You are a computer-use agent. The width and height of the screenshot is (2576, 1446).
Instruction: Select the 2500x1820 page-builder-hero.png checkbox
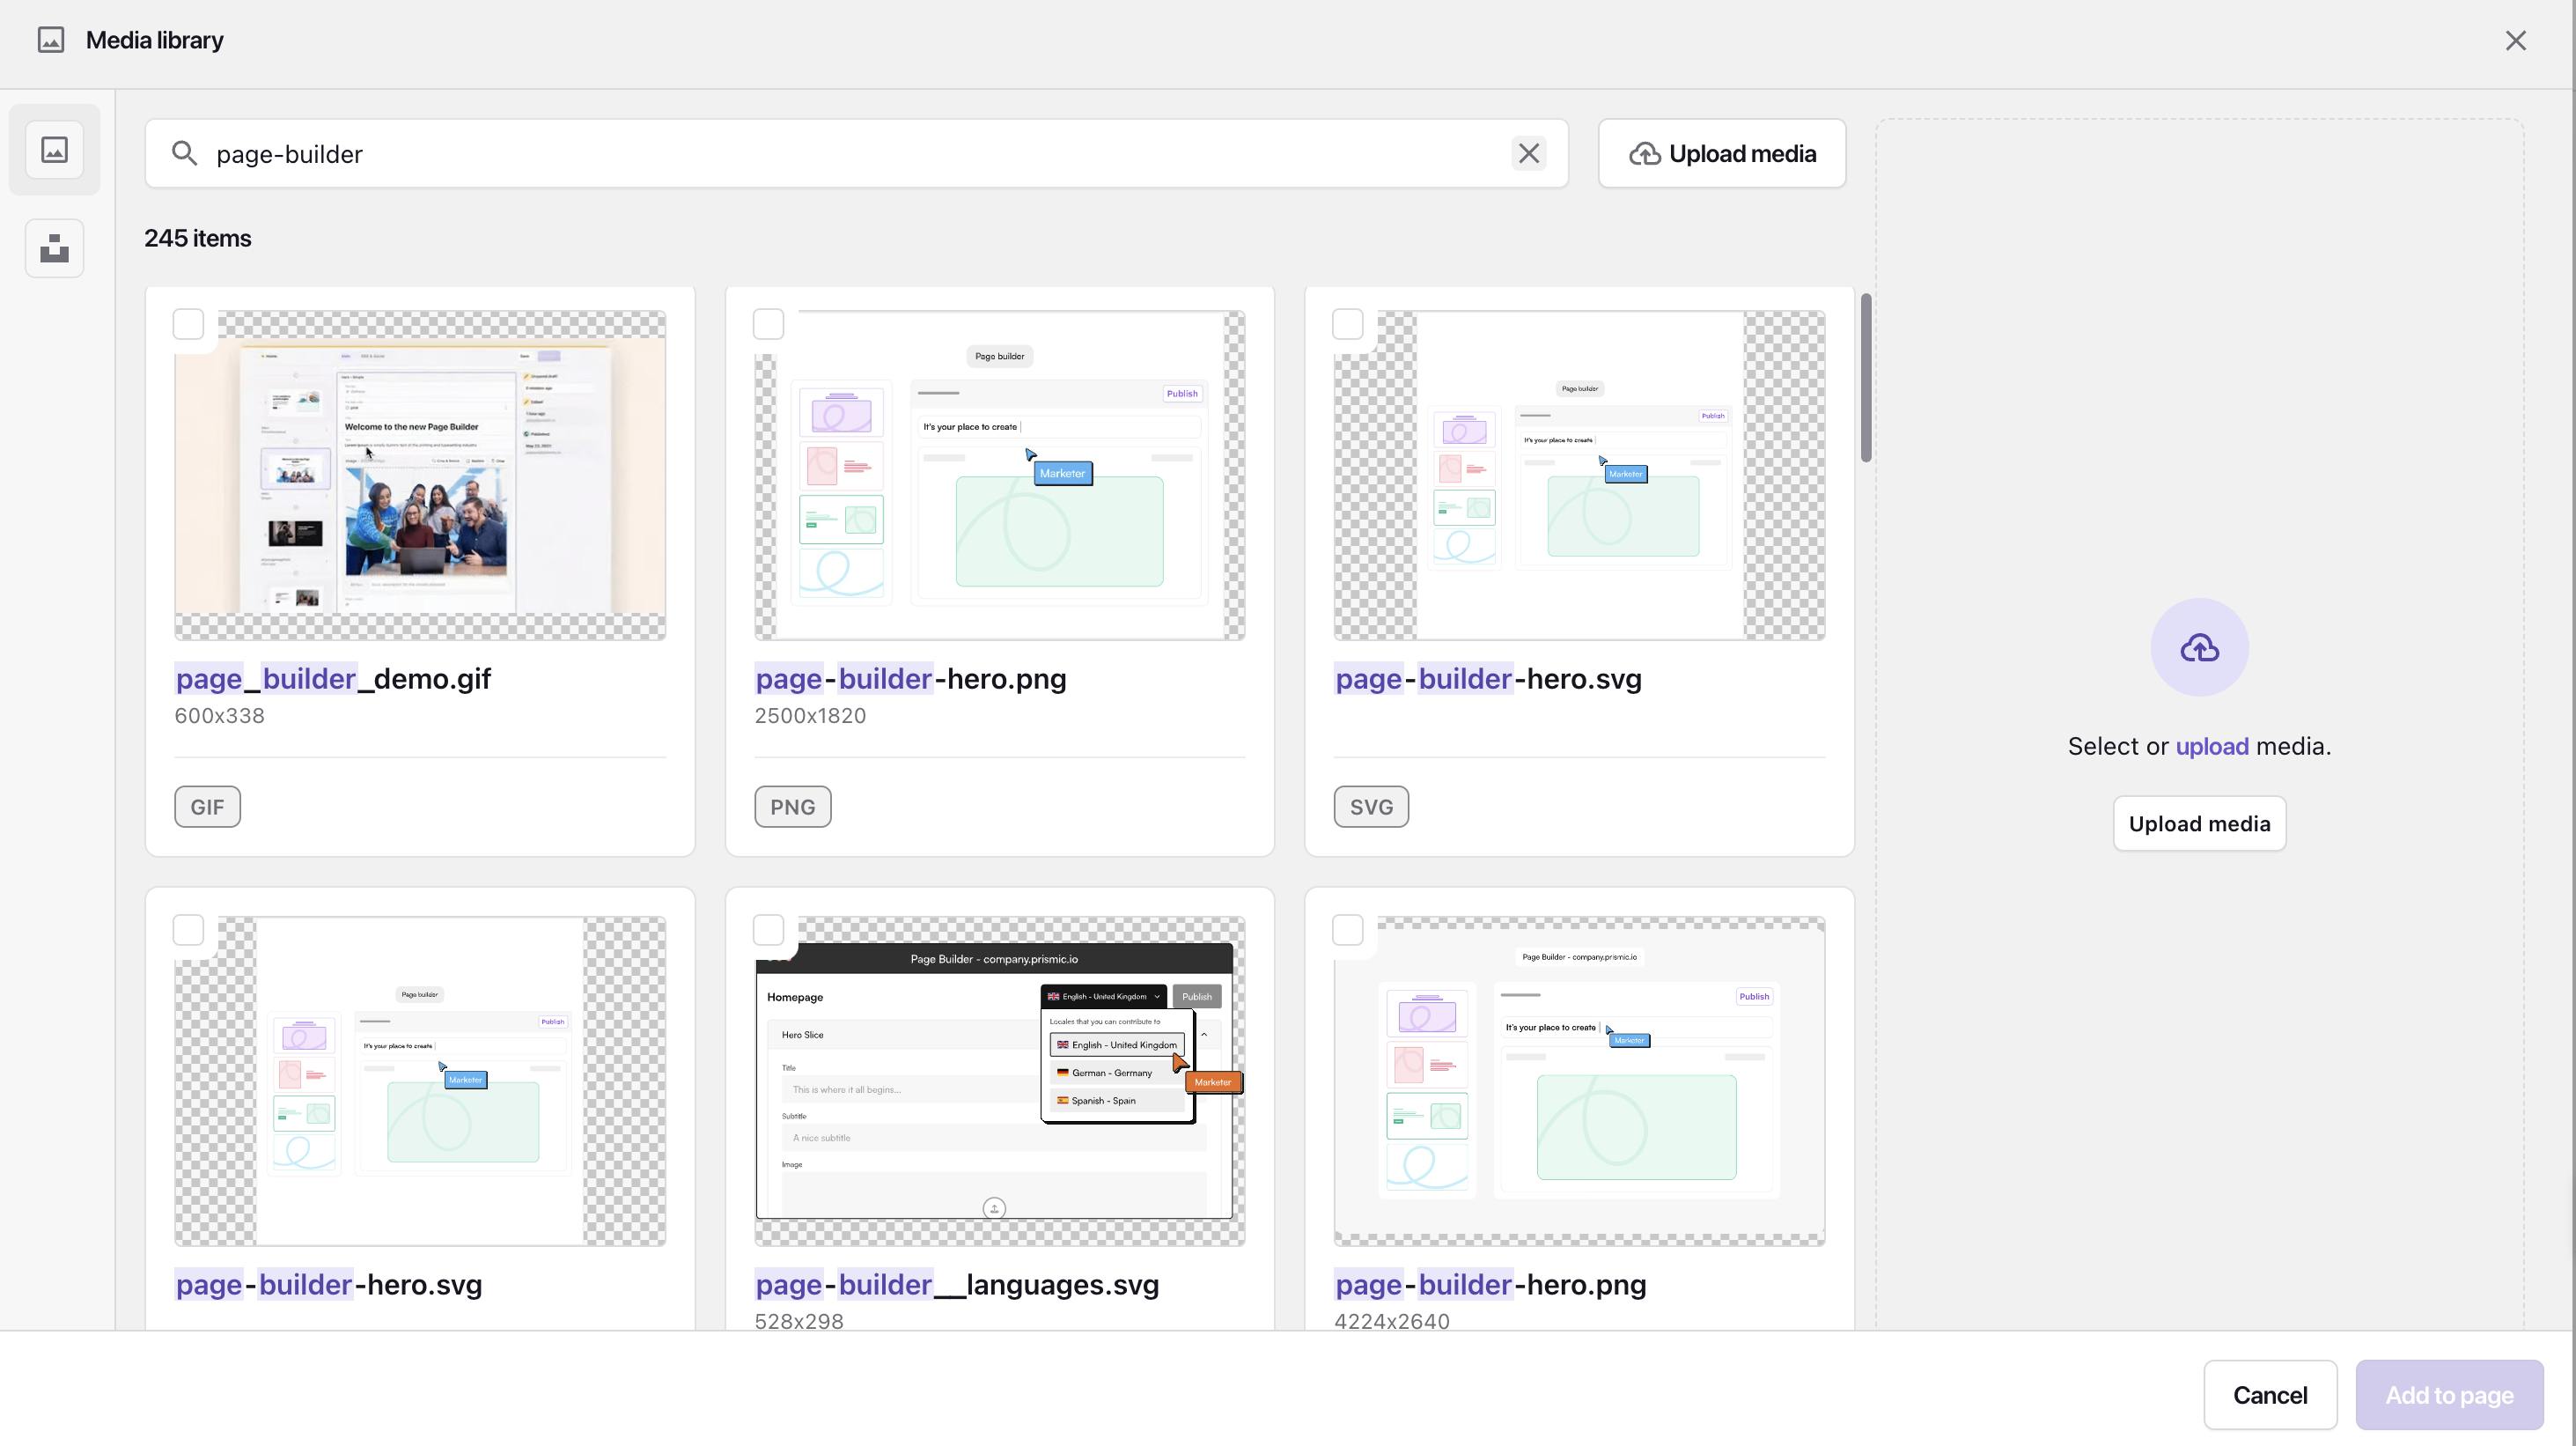(768, 324)
